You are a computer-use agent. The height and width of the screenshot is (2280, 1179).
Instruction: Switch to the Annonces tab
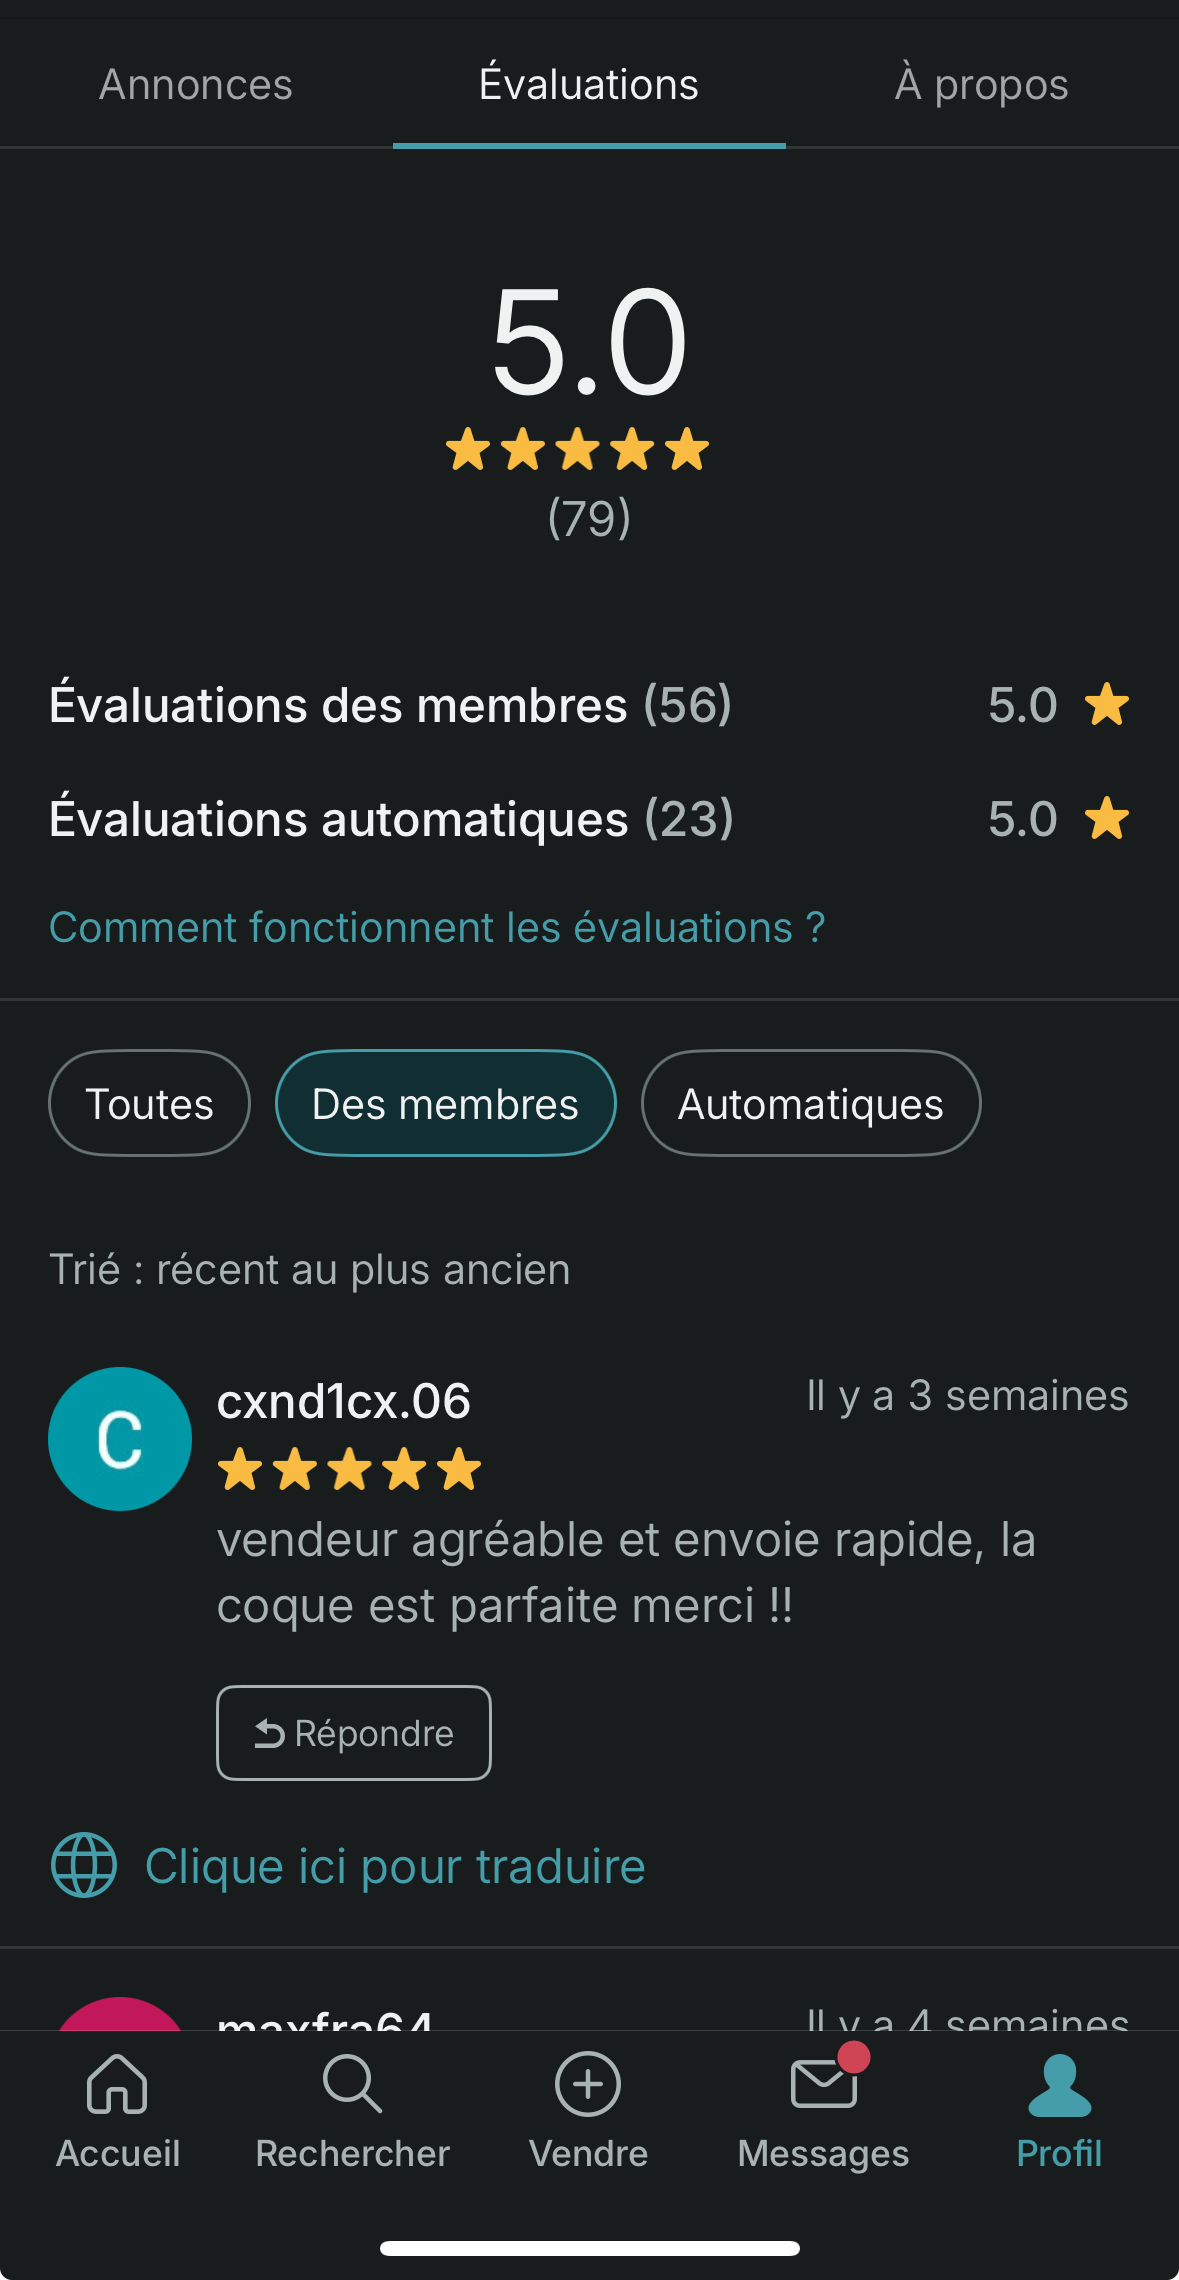point(196,85)
